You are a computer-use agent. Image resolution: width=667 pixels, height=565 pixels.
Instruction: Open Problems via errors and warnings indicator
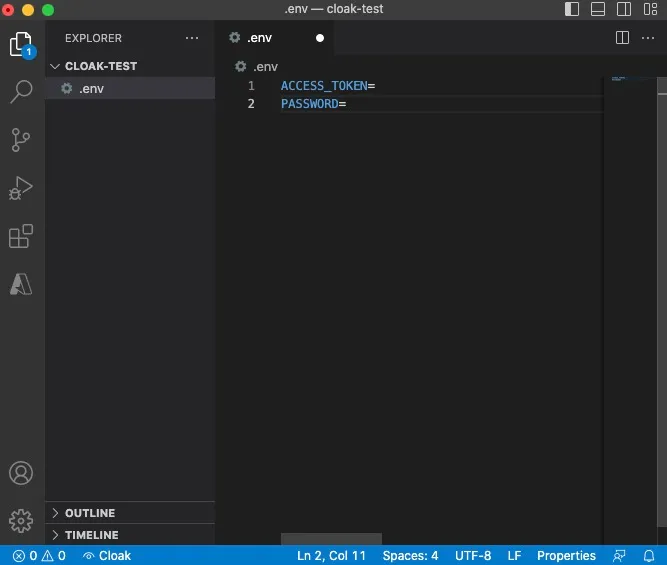[39, 555]
